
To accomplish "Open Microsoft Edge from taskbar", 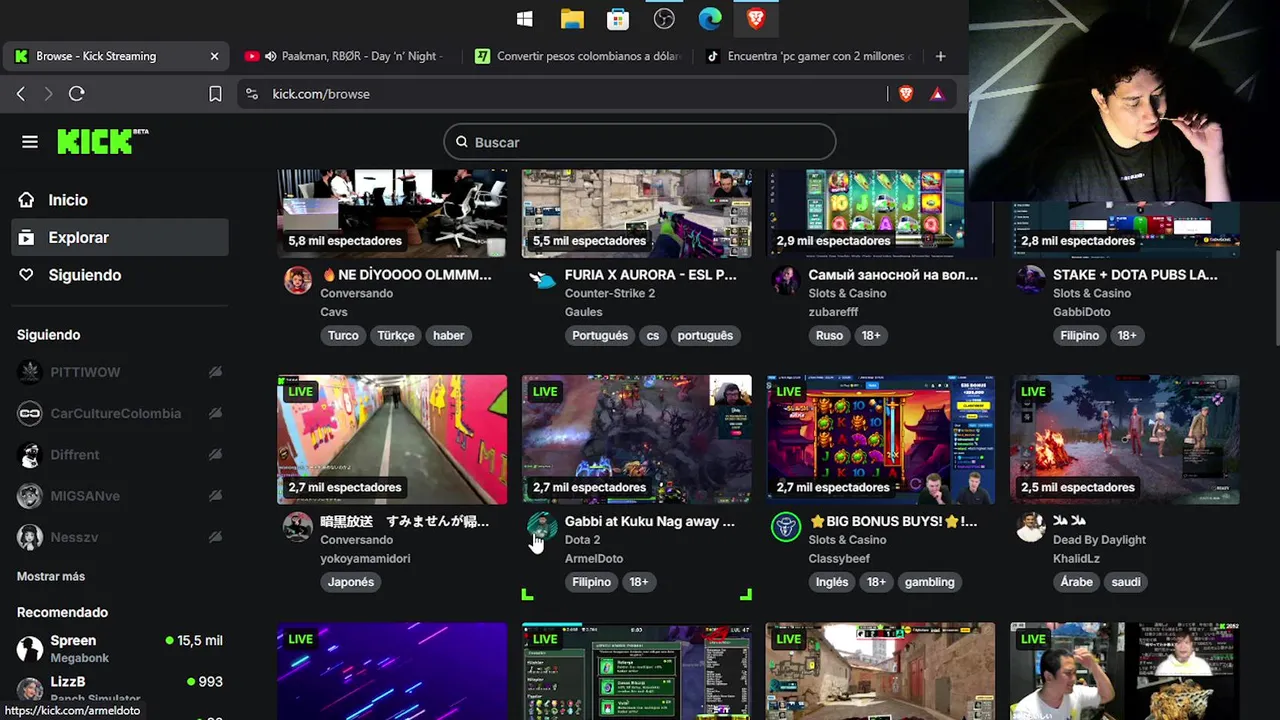I will (x=710, y=19).
